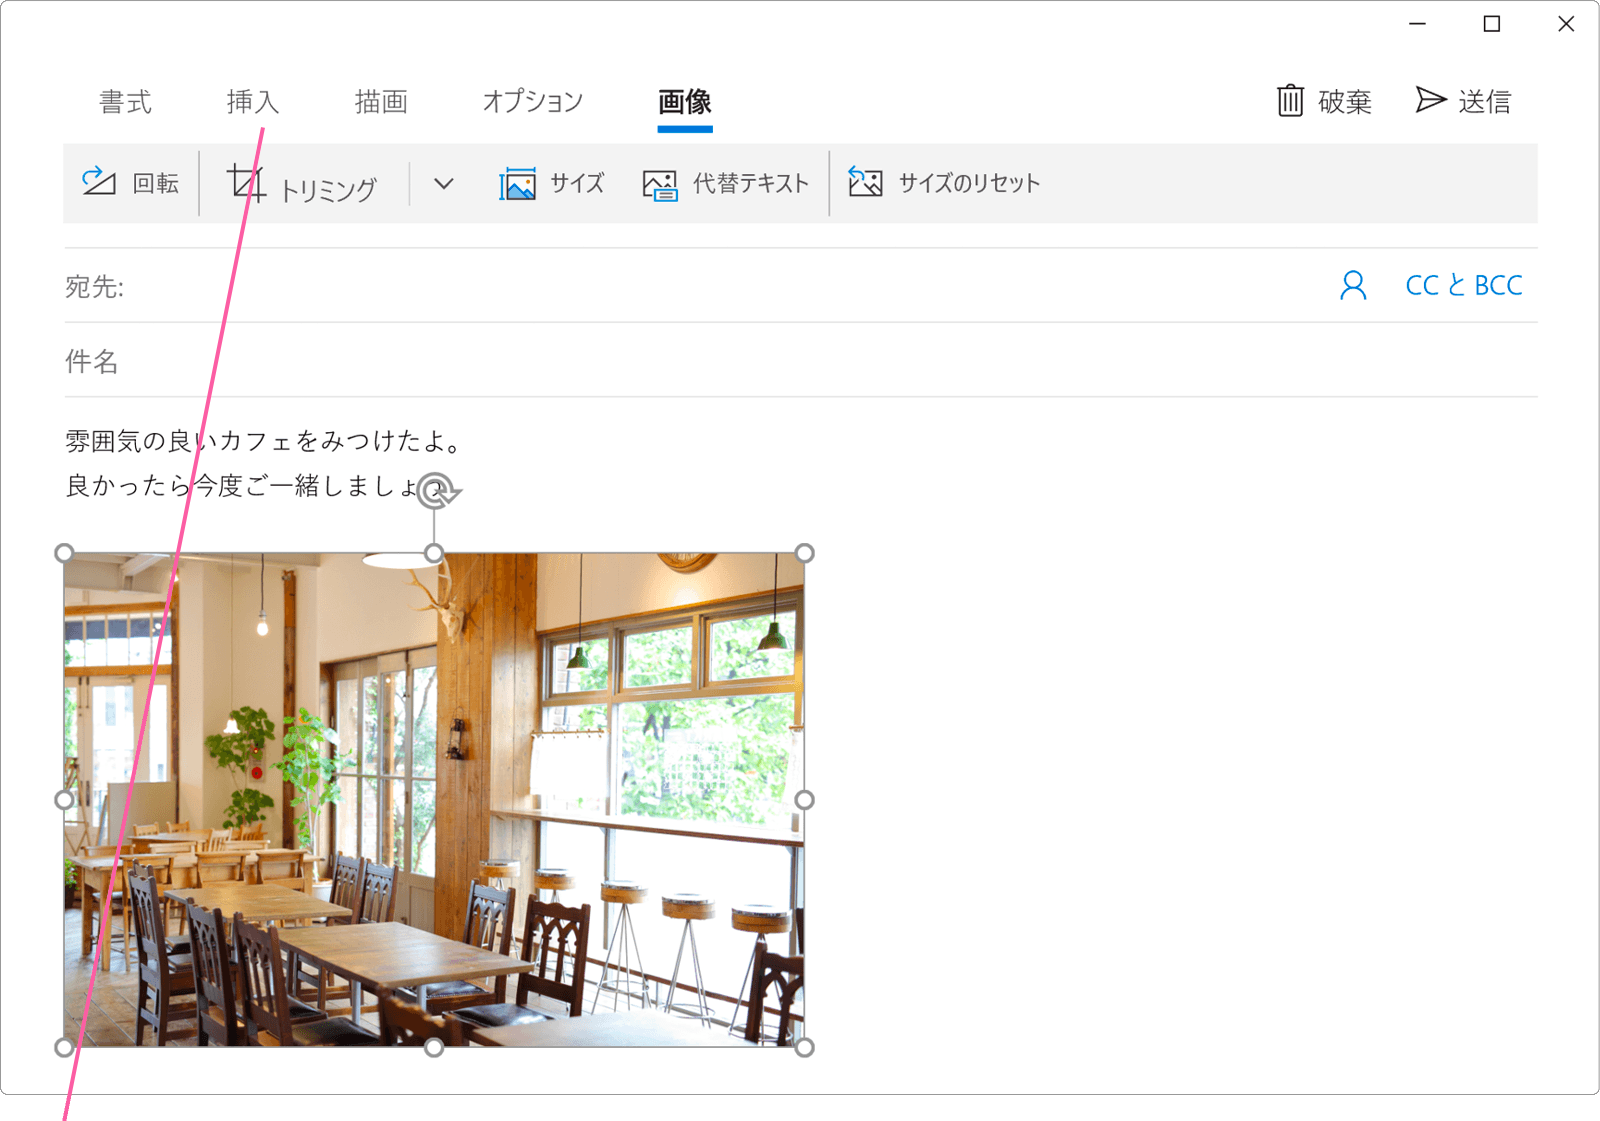Click the bottom-middle image resize handle

click(434, 1047)
